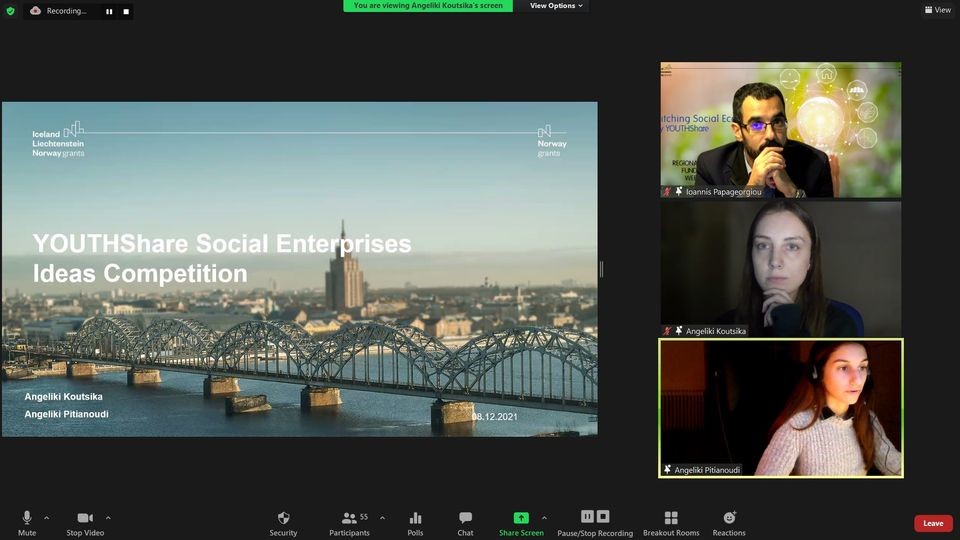Expand video settings arrow beside Stop Video

coord(108,518)
